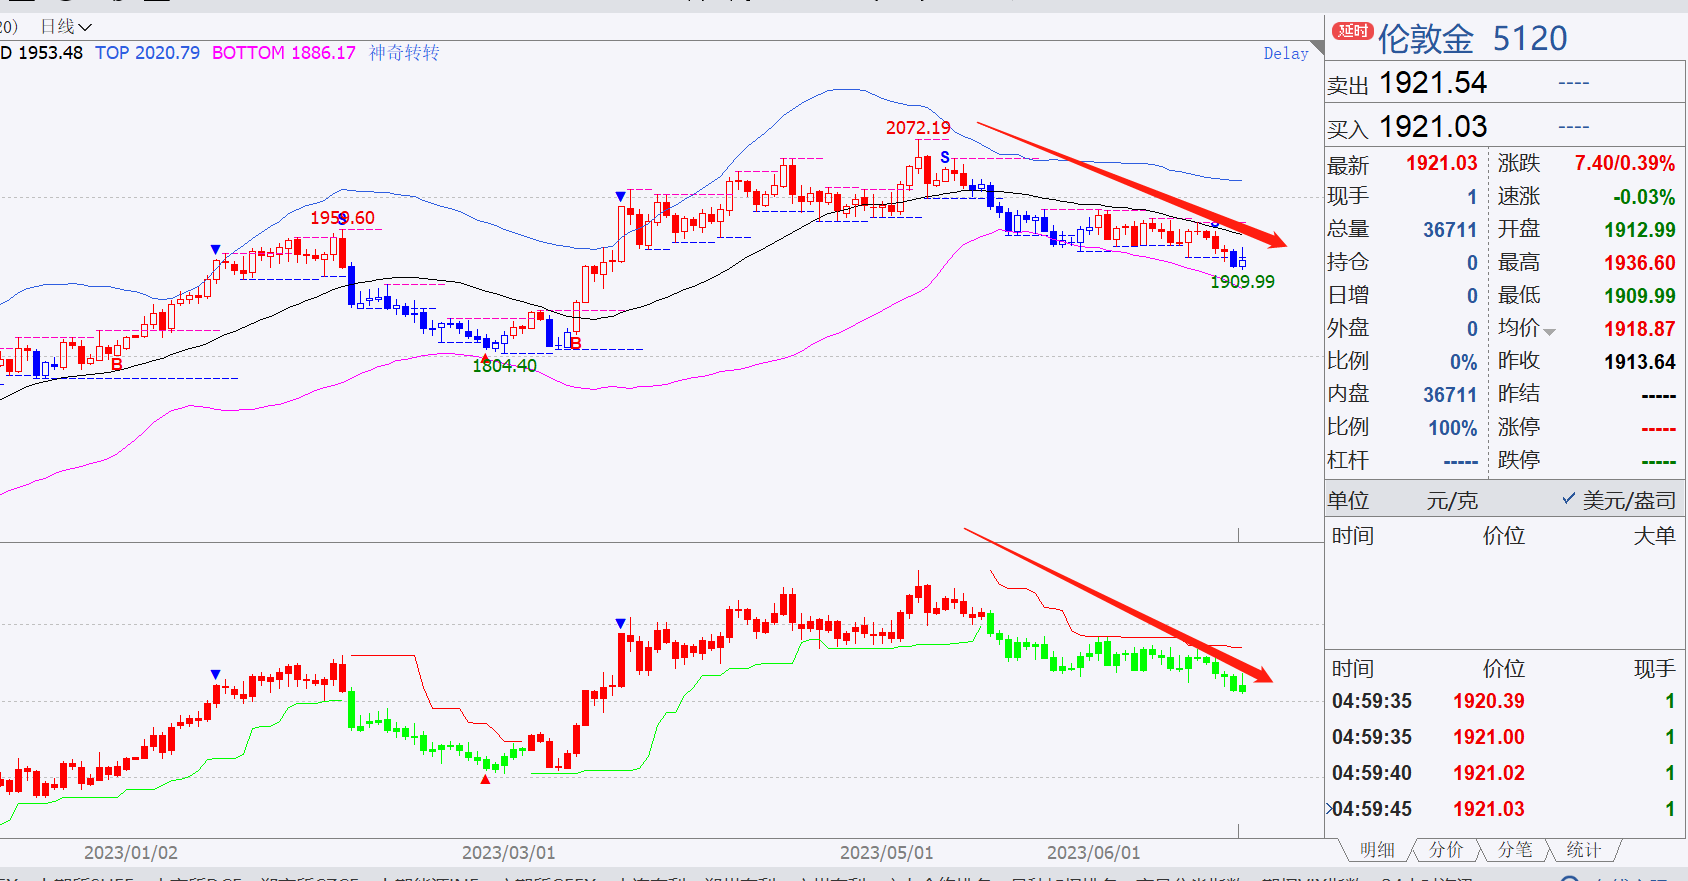Click the blue S sell signal marker
The width and height of the screenshot is (1688, 881).
945,157
